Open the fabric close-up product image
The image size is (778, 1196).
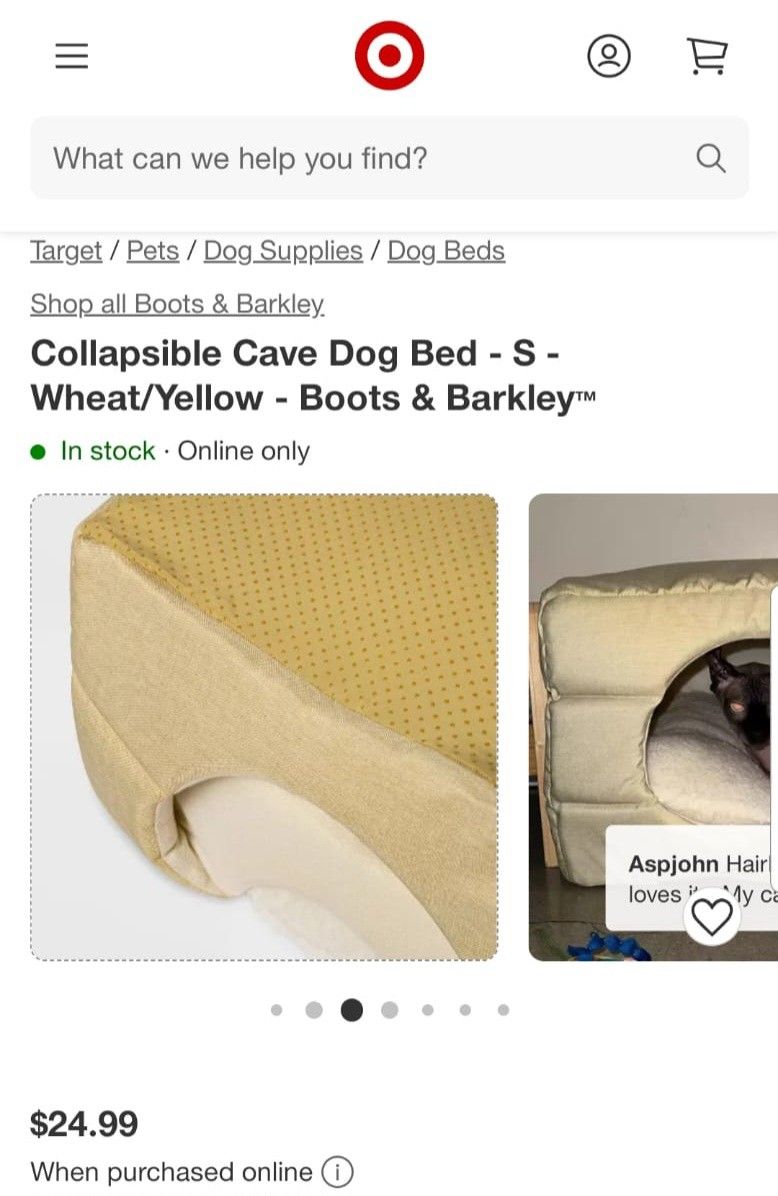(x=264, y=727)
